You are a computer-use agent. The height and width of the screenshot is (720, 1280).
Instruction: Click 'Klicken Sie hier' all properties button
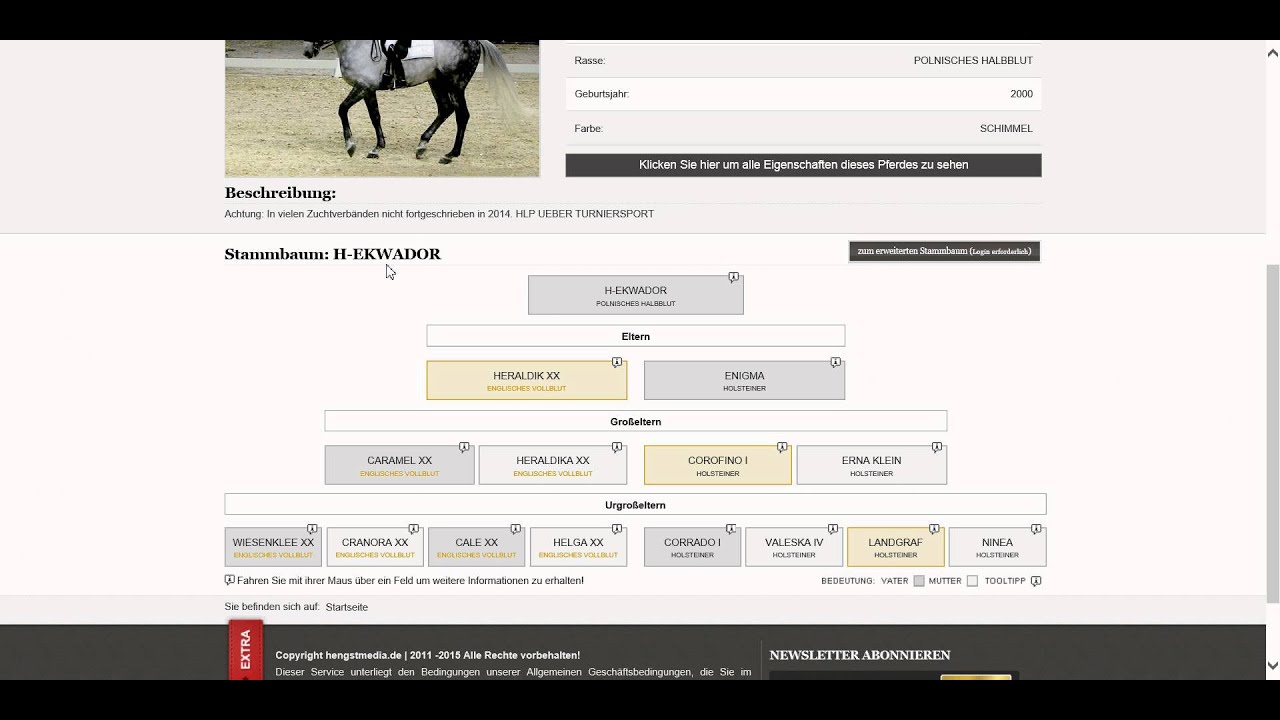coord(803,165)
